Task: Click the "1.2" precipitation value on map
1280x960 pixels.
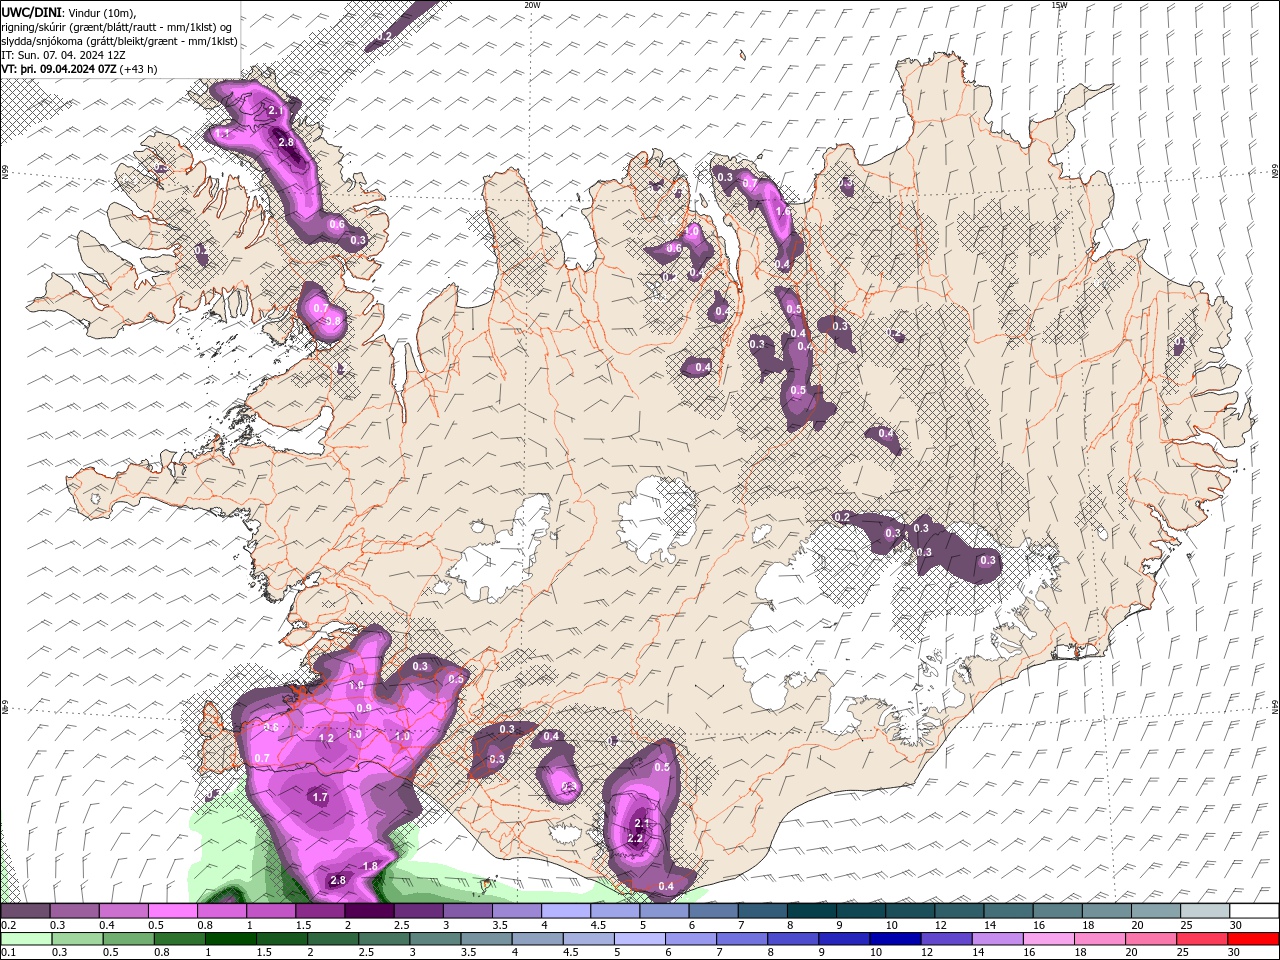Action: [325, 738]
